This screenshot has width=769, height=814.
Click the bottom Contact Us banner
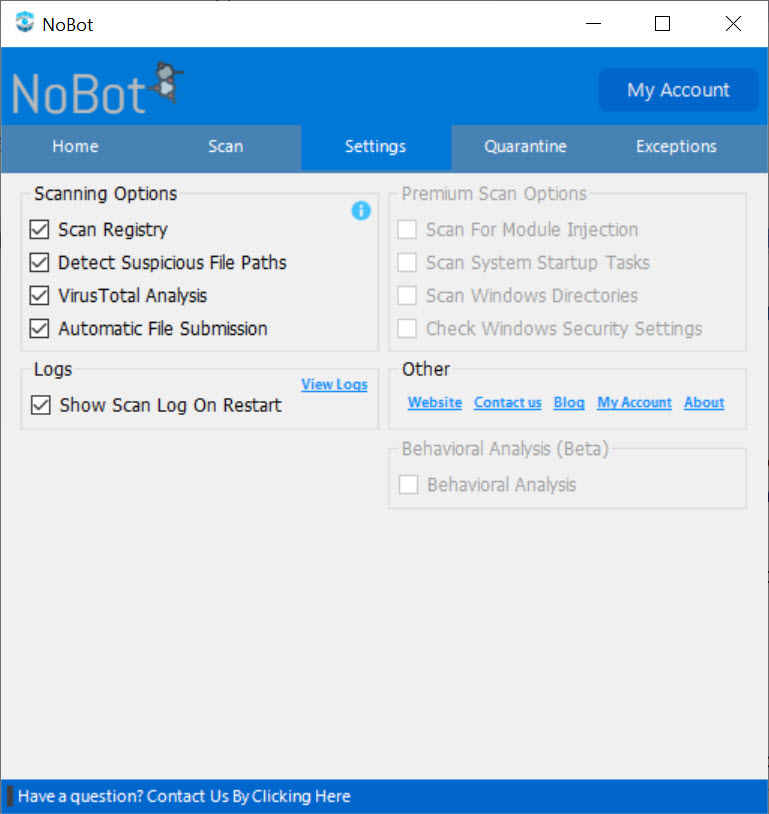pos(184,796)
